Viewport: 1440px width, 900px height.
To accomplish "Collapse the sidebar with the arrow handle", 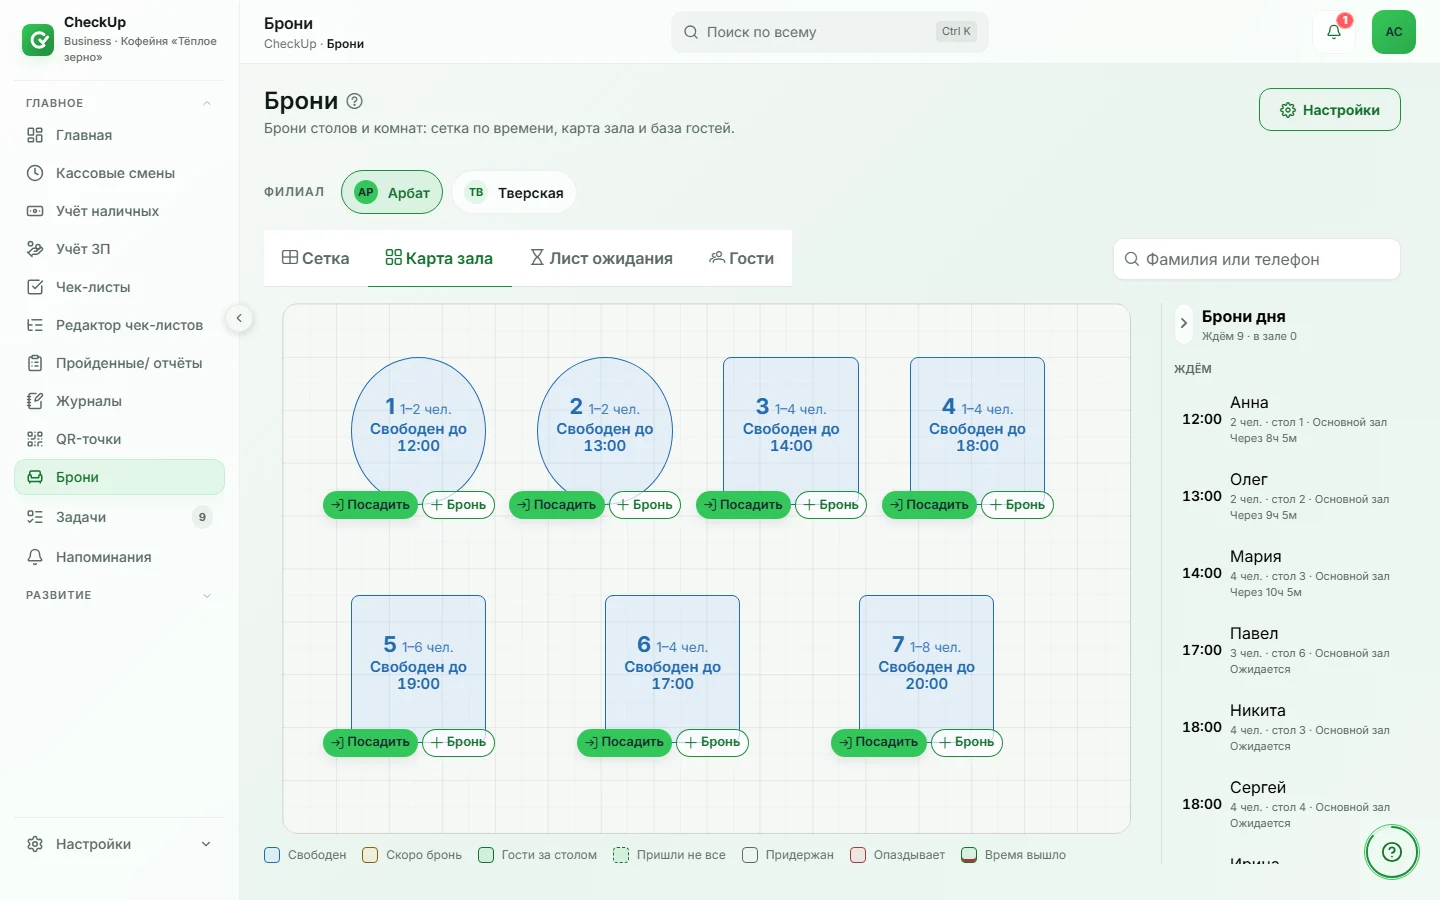I will pos(239,318).
